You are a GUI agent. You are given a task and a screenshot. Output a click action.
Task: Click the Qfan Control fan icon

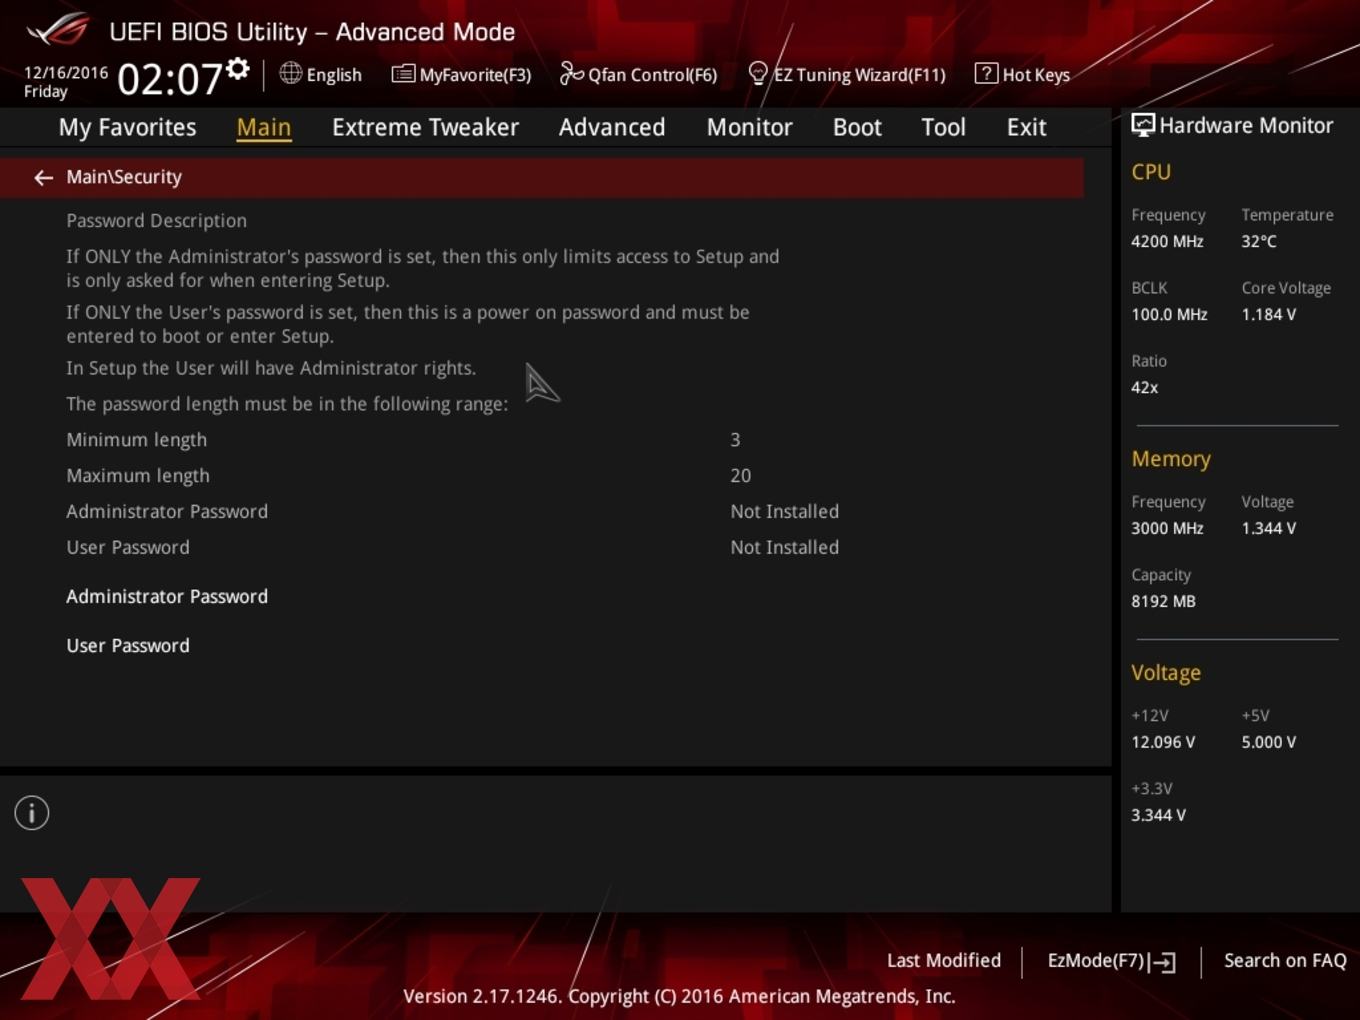(571, 73)
